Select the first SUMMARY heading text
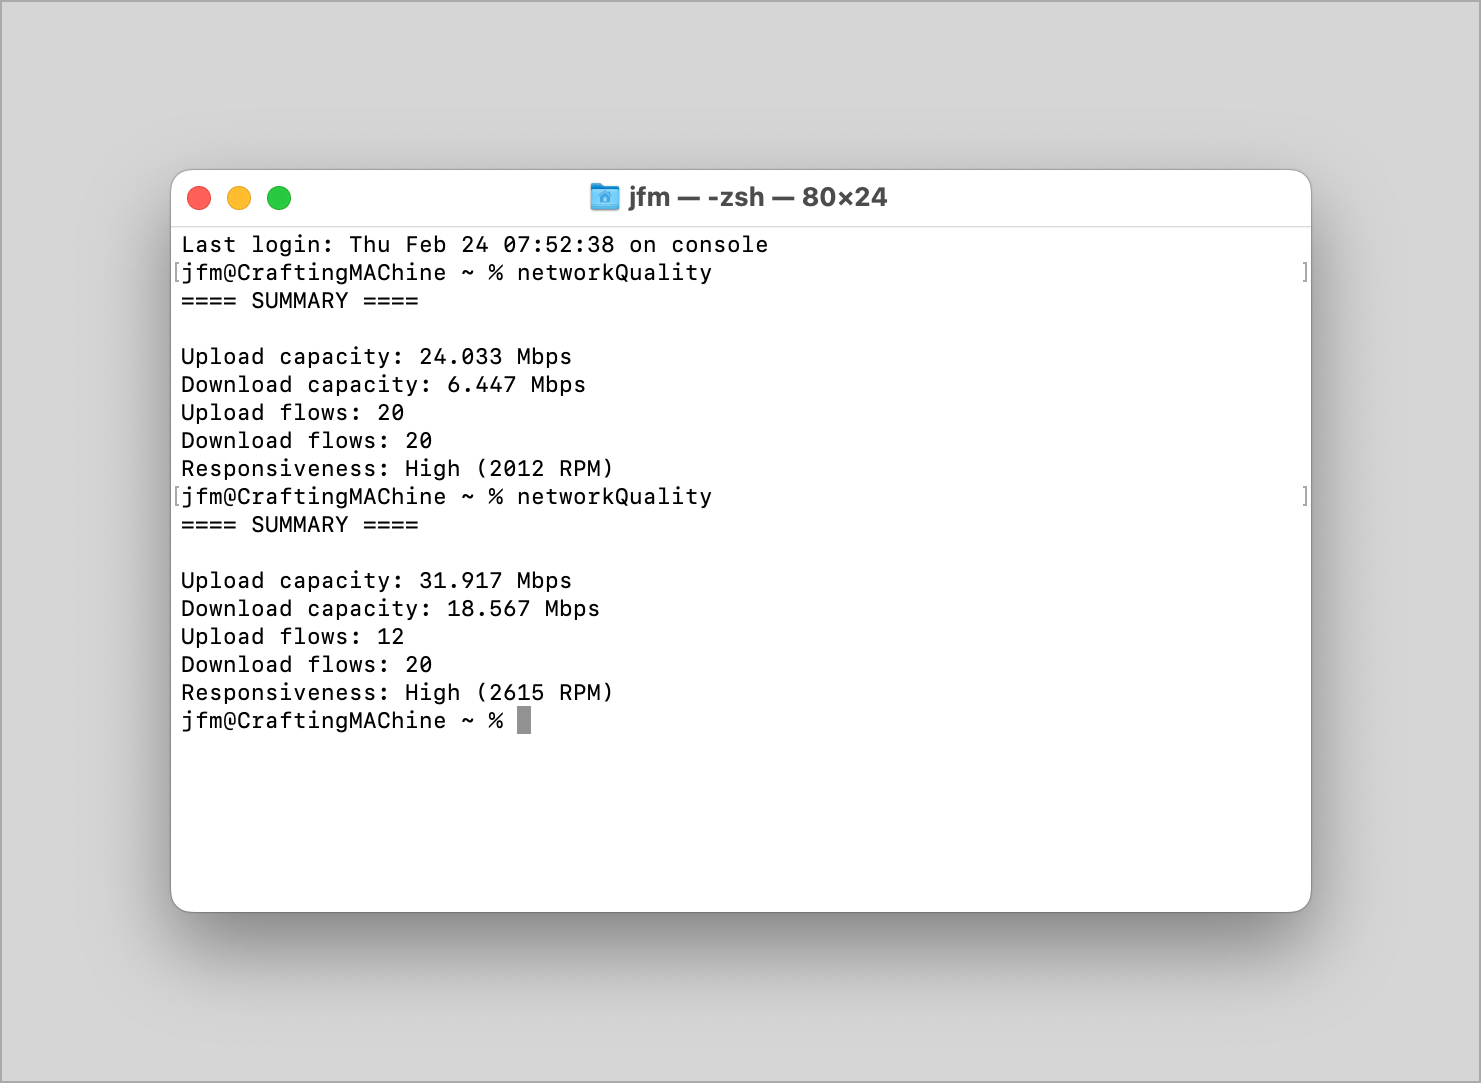Viewport: 1481px width, 1083px height. [x=299, y=300]
